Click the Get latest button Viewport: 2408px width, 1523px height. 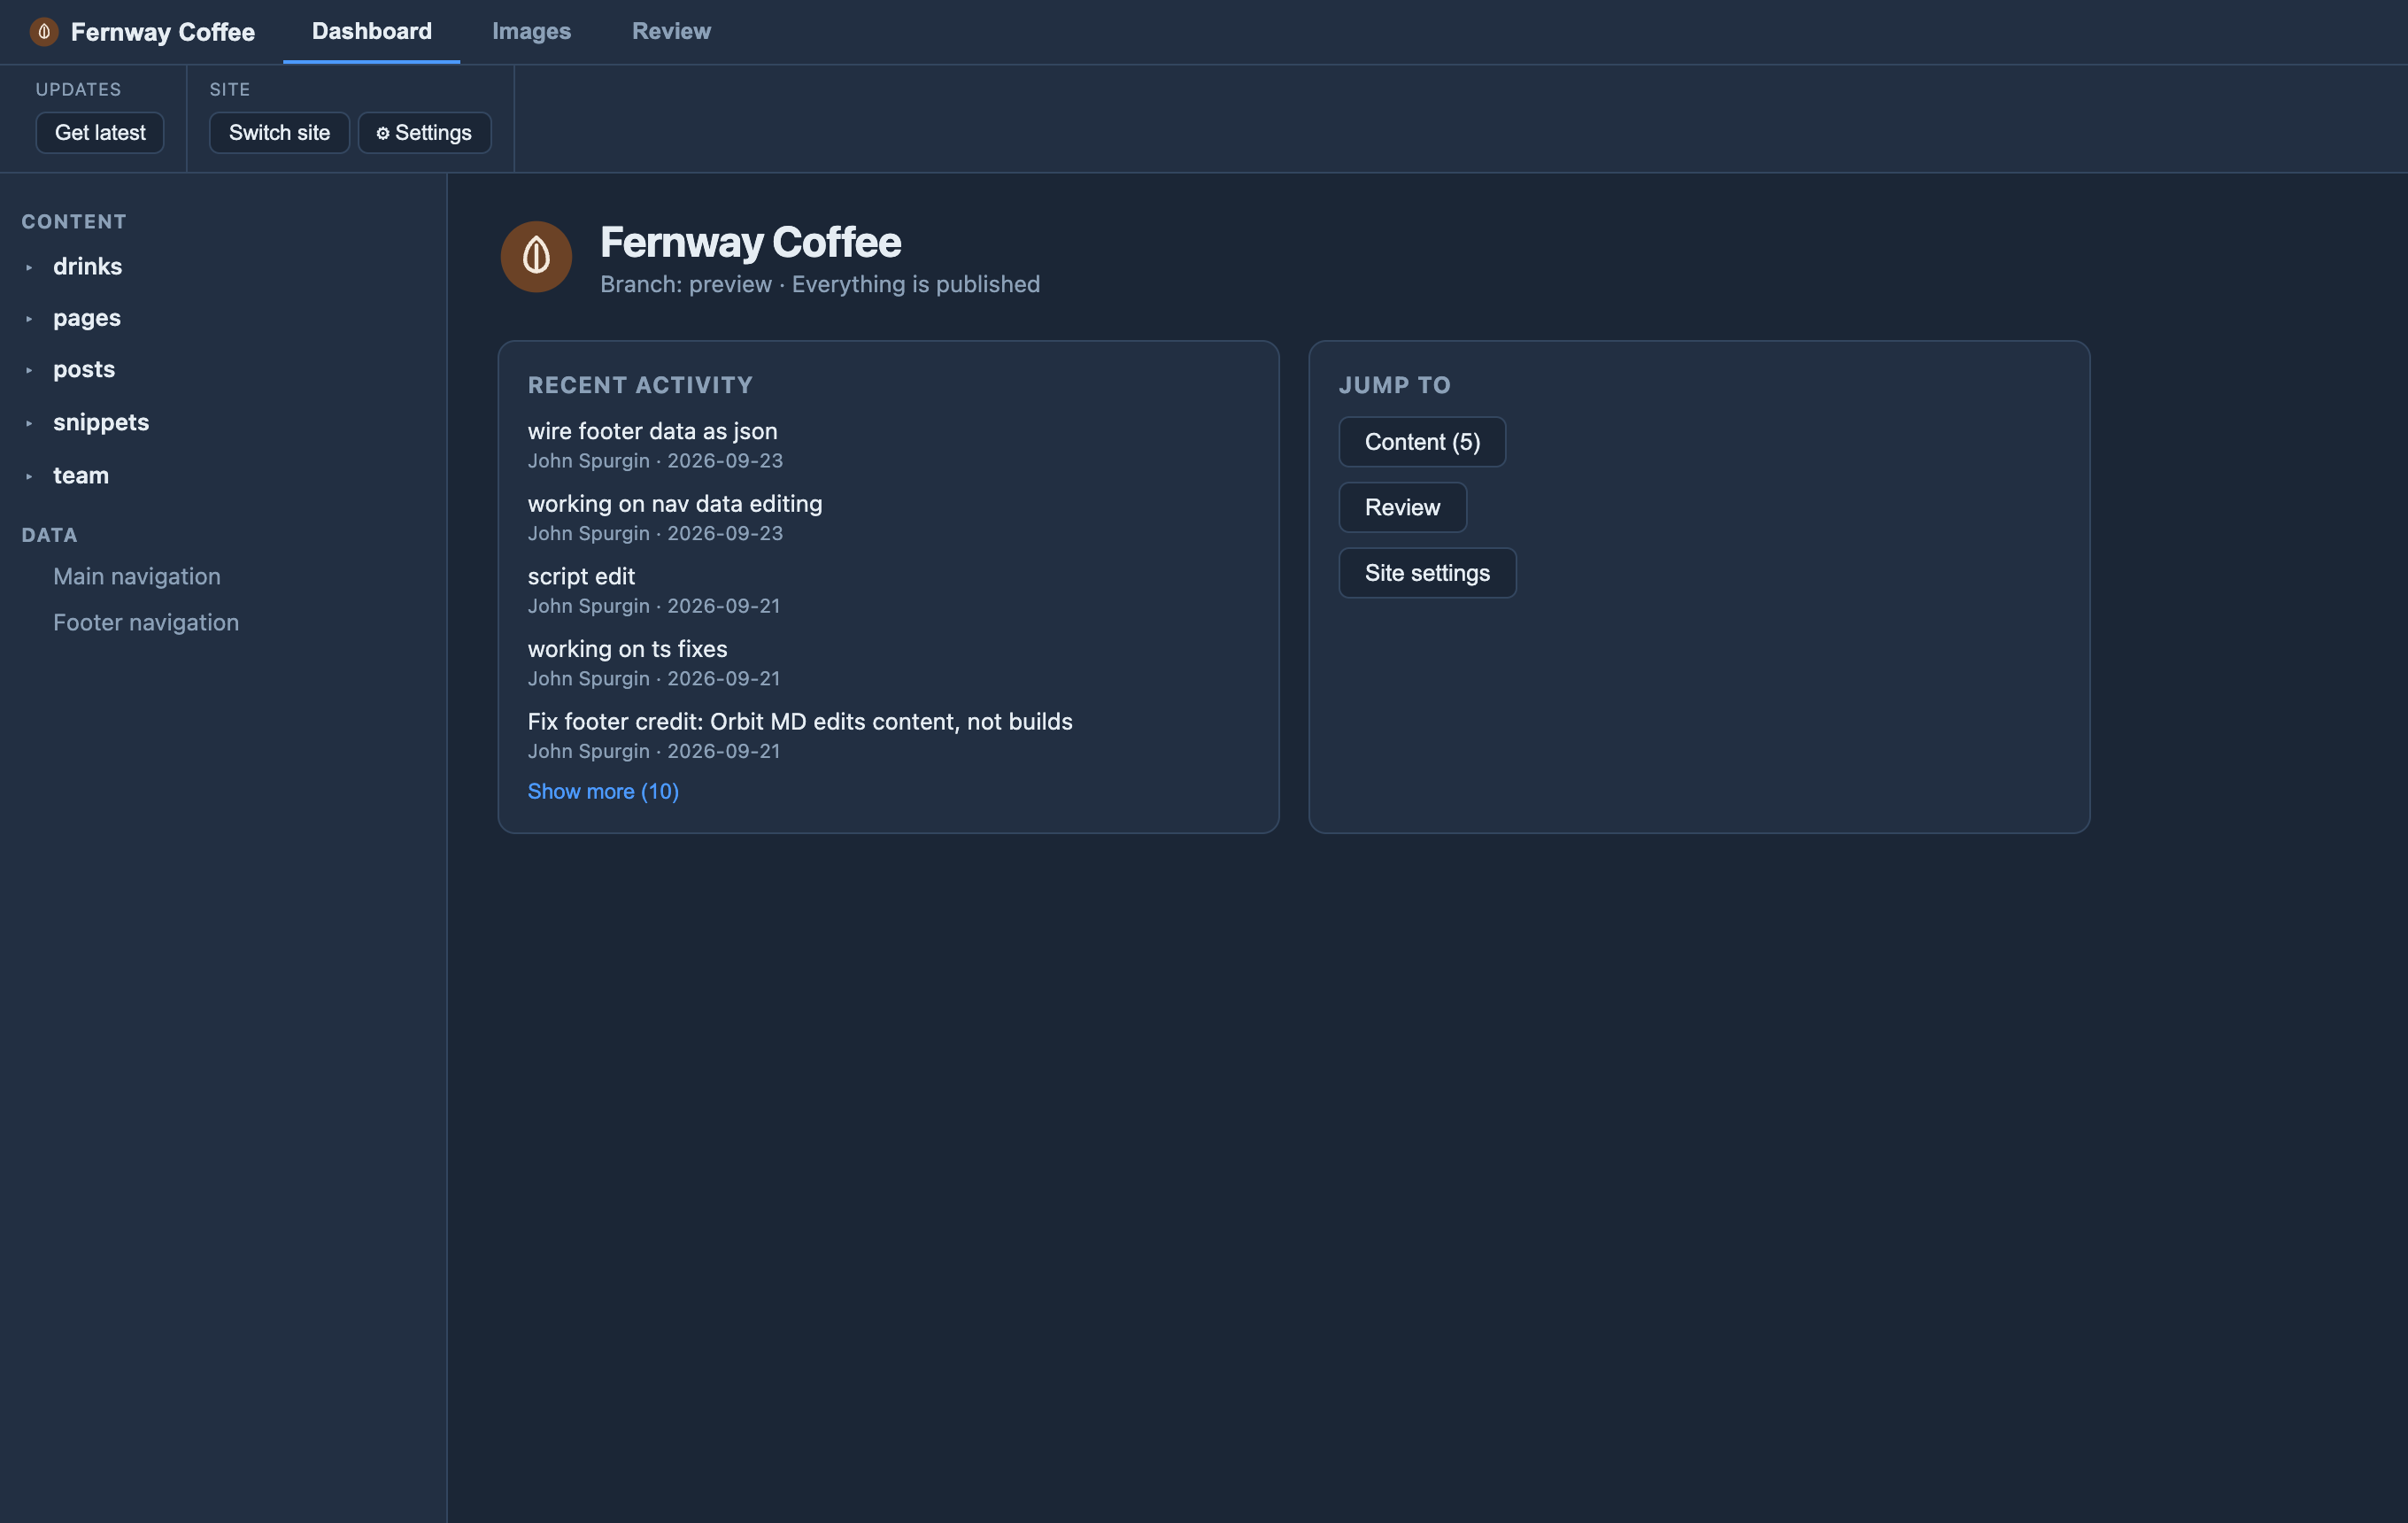point(100,133)
